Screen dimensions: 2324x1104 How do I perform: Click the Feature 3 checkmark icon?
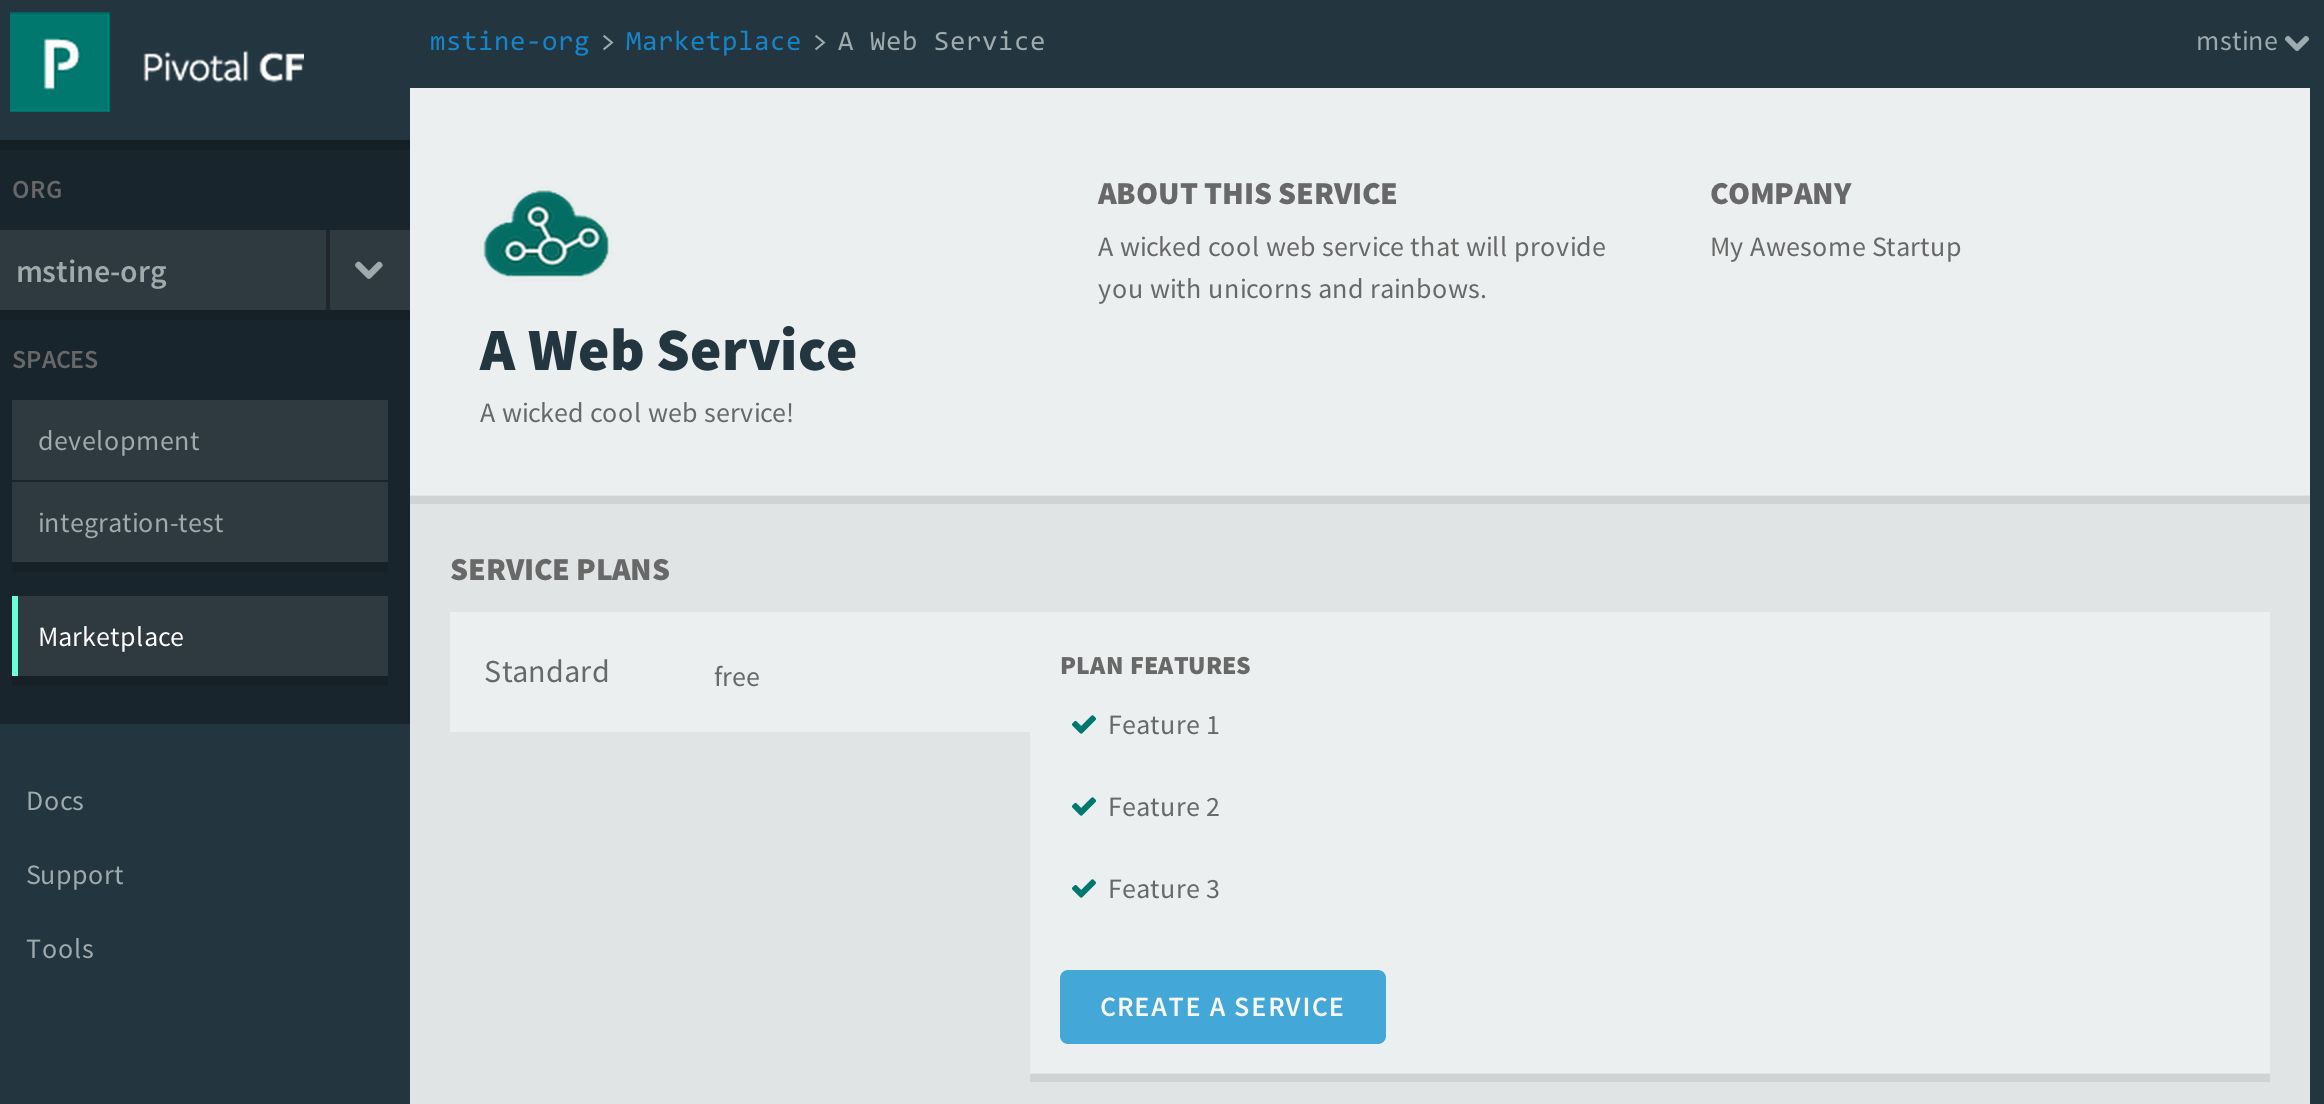1083,888
